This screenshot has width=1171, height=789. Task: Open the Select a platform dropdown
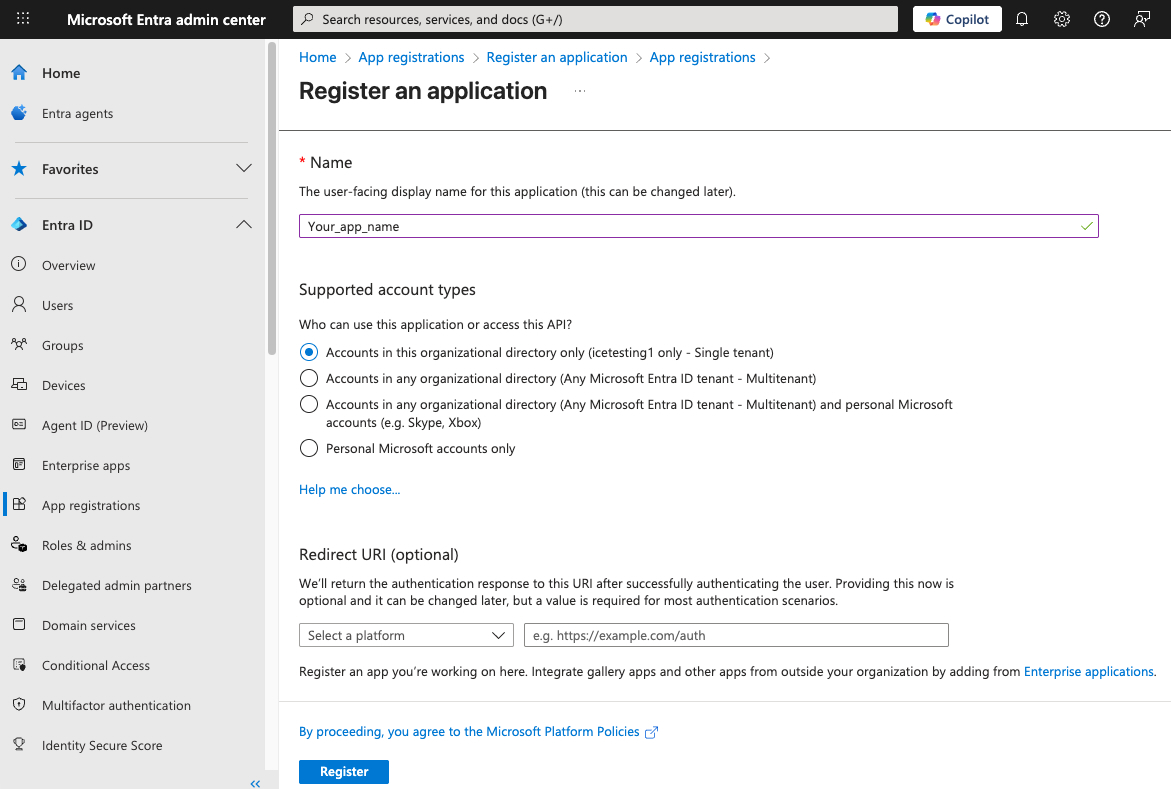(406, 635)
